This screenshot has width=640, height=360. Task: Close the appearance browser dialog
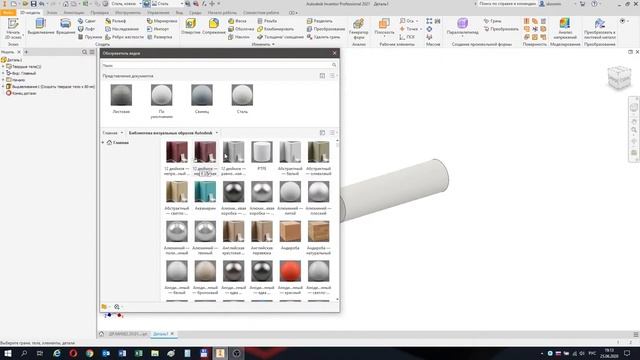pos(334,53)
